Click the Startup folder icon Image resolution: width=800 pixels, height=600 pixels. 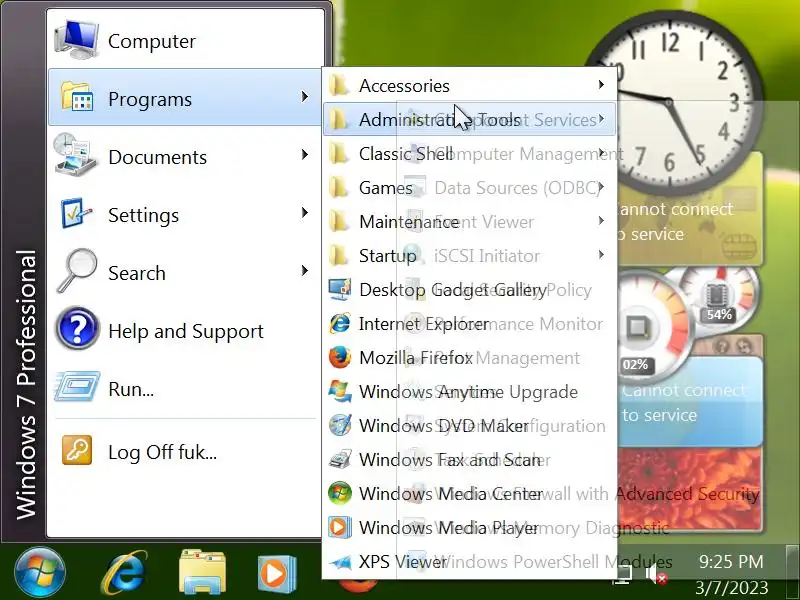click(339, 255)
